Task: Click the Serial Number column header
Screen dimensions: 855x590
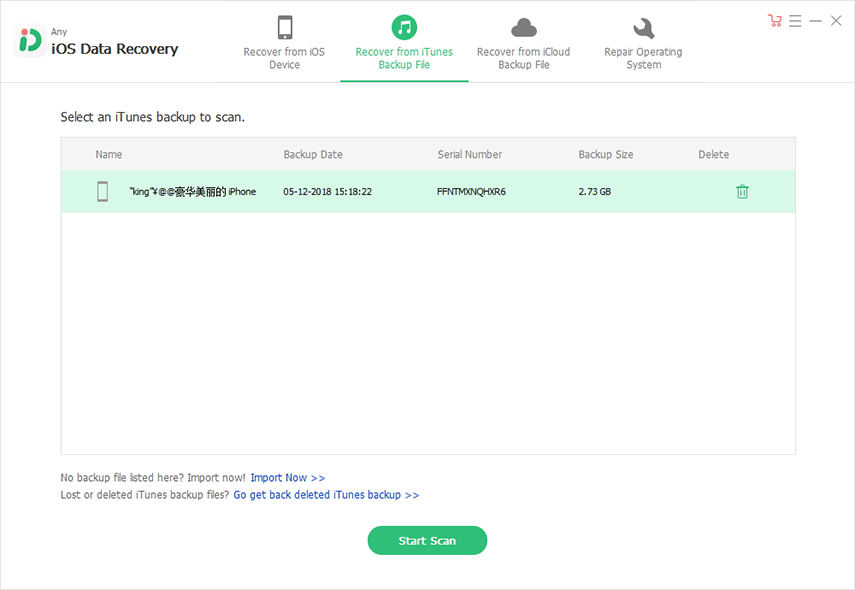Action: point(469,154)
